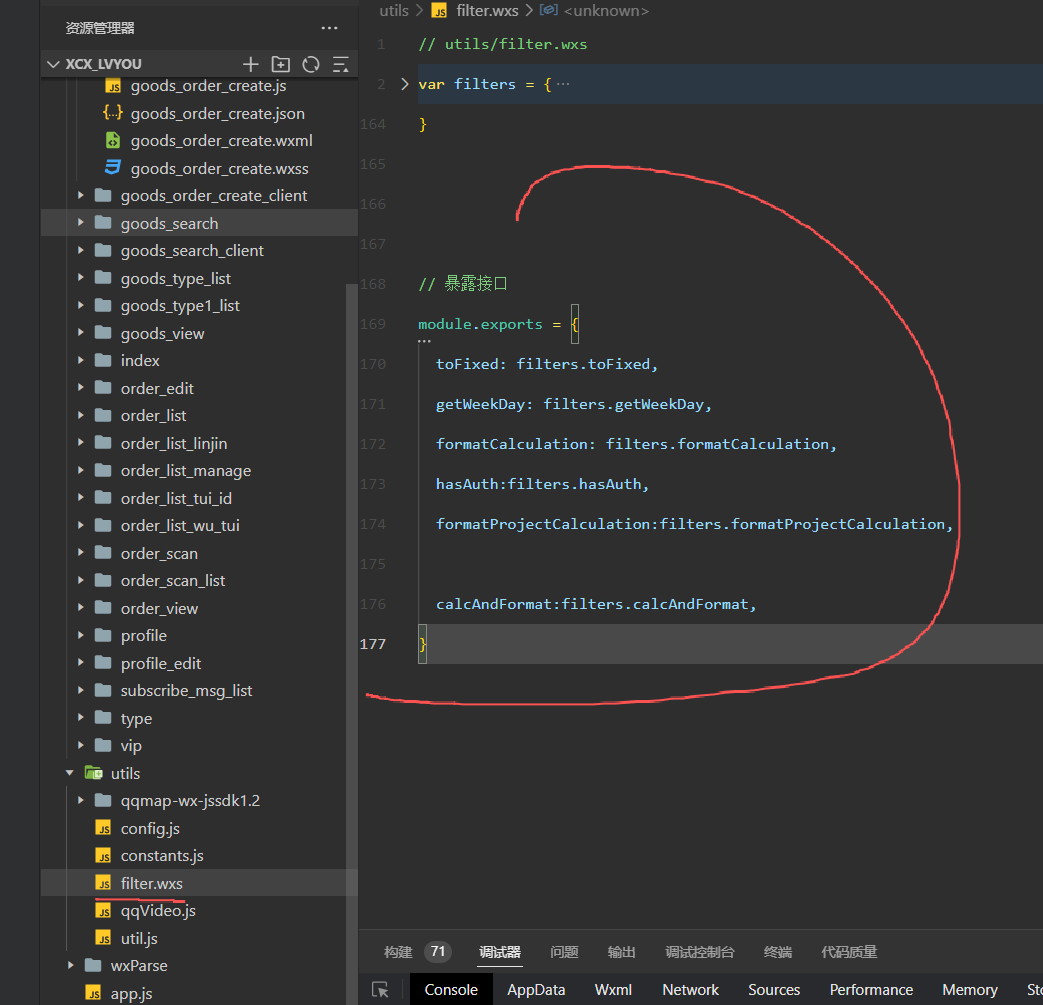Expand the wxParse folder
Viewport: 1043px width, 1005px height.
(70, 965)
